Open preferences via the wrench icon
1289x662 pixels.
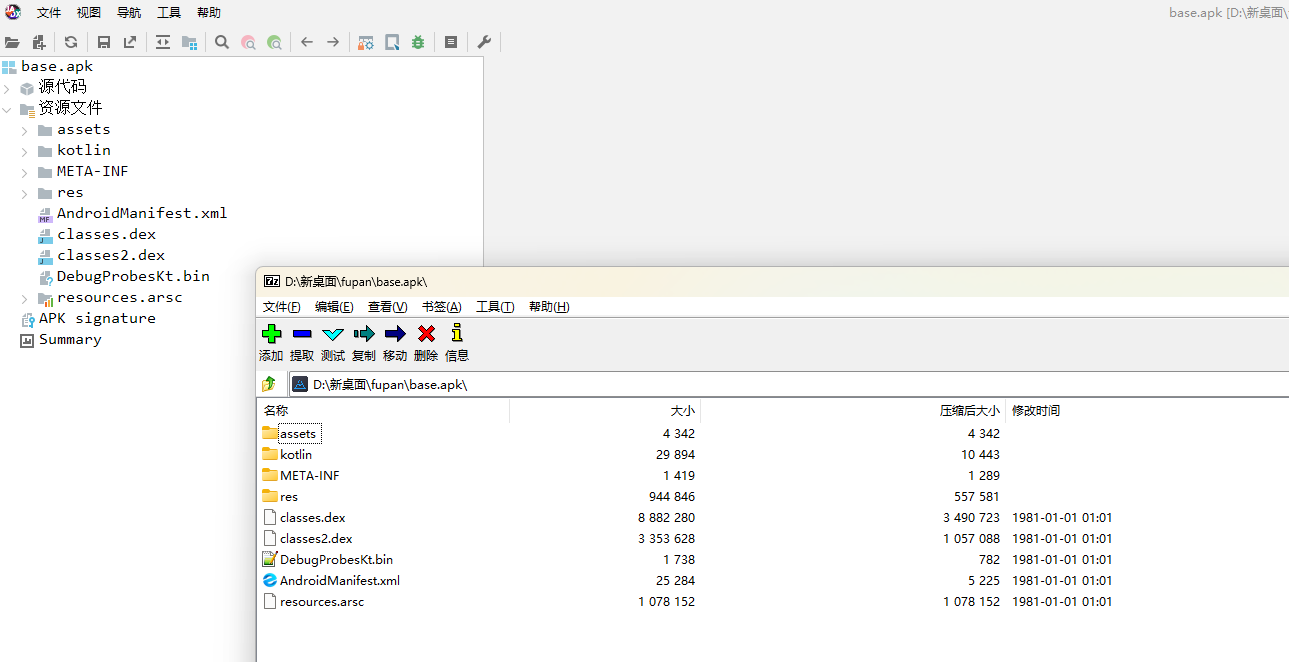484,42
